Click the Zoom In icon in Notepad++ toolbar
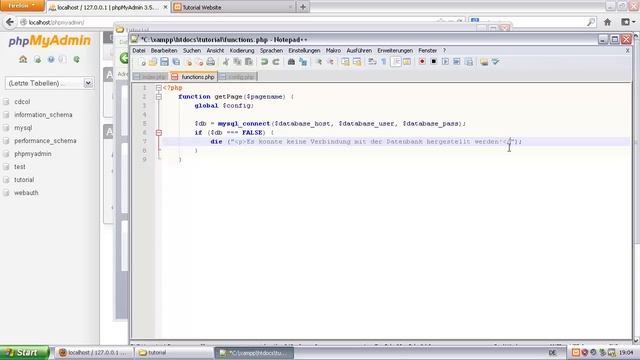Screen dimensions: 640x360 (318, 62)
